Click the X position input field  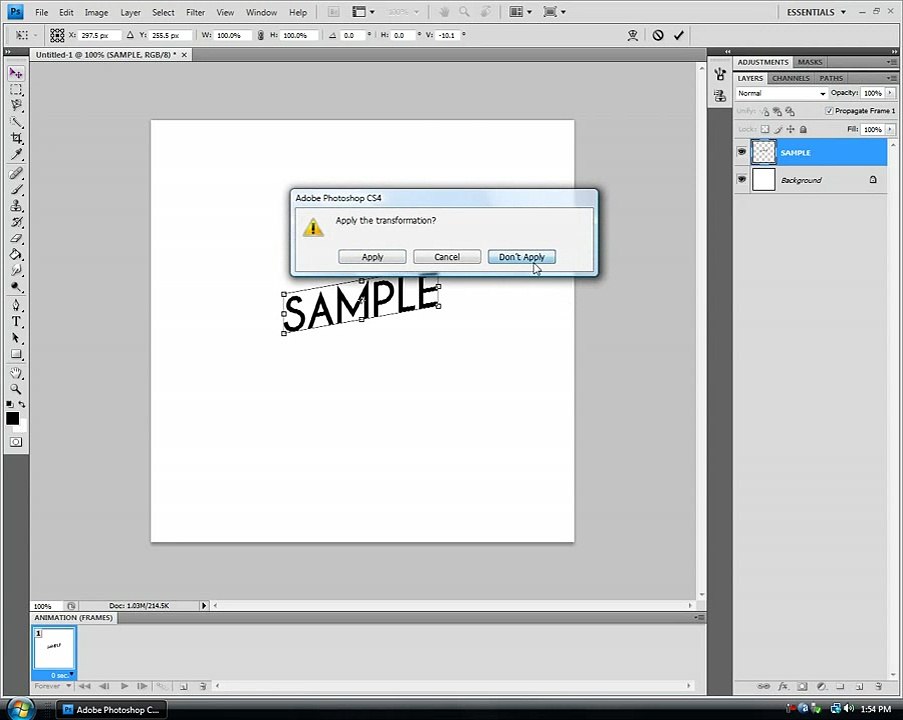99,35
